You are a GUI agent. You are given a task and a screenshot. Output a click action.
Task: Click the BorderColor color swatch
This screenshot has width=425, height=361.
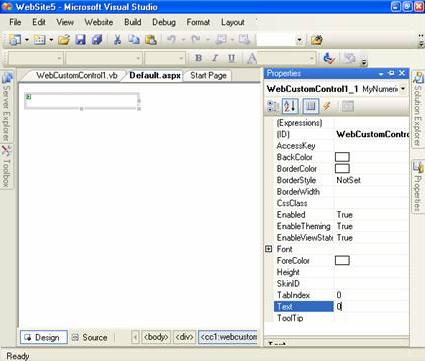point(342,168)
